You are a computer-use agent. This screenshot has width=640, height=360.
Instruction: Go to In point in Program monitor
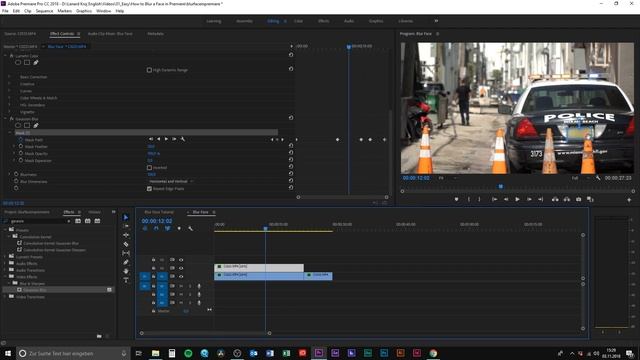(x=494, y=199)
